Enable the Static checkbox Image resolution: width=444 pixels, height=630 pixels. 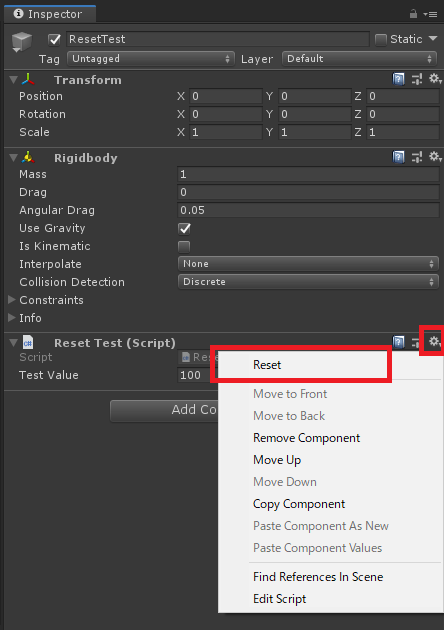click(381, 39)
